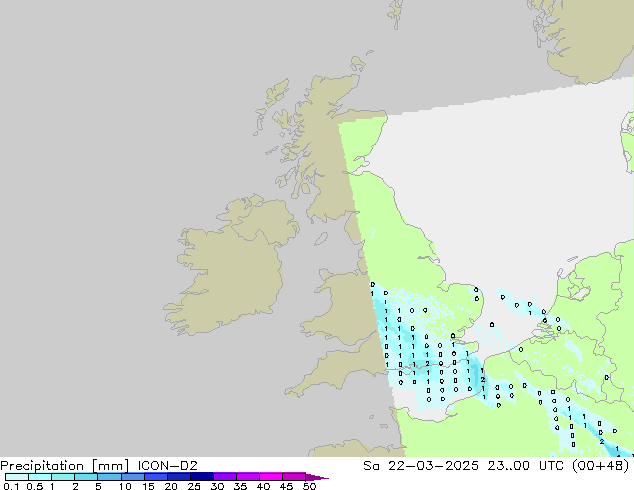Screen dimensions: 634x490
Task: Click the '23.00' time value in footer
Action: (x=508, y=466)
